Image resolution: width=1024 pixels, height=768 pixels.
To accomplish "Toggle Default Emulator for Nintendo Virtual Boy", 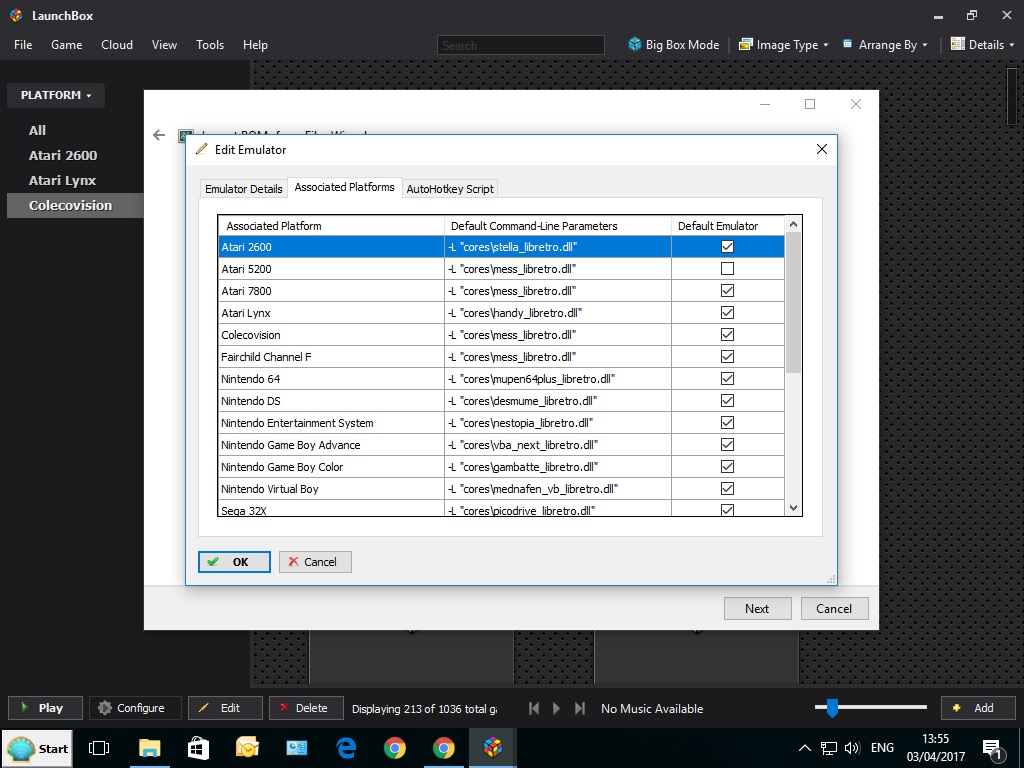I will point(727,488).
